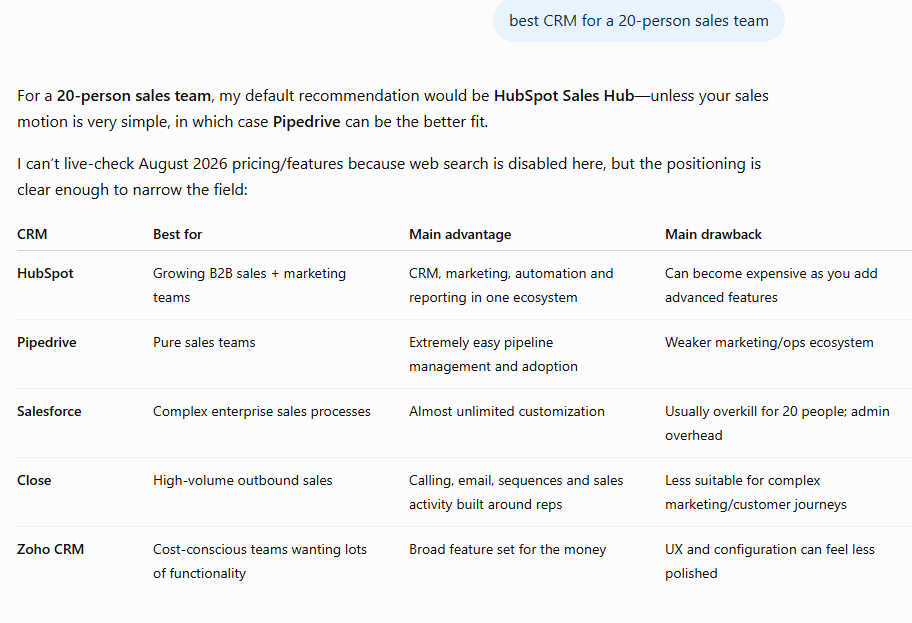The width and height of the screenshot is (912, 623).
Task: Click the Broad feature set for the money cell
Action: click(507, 549)
